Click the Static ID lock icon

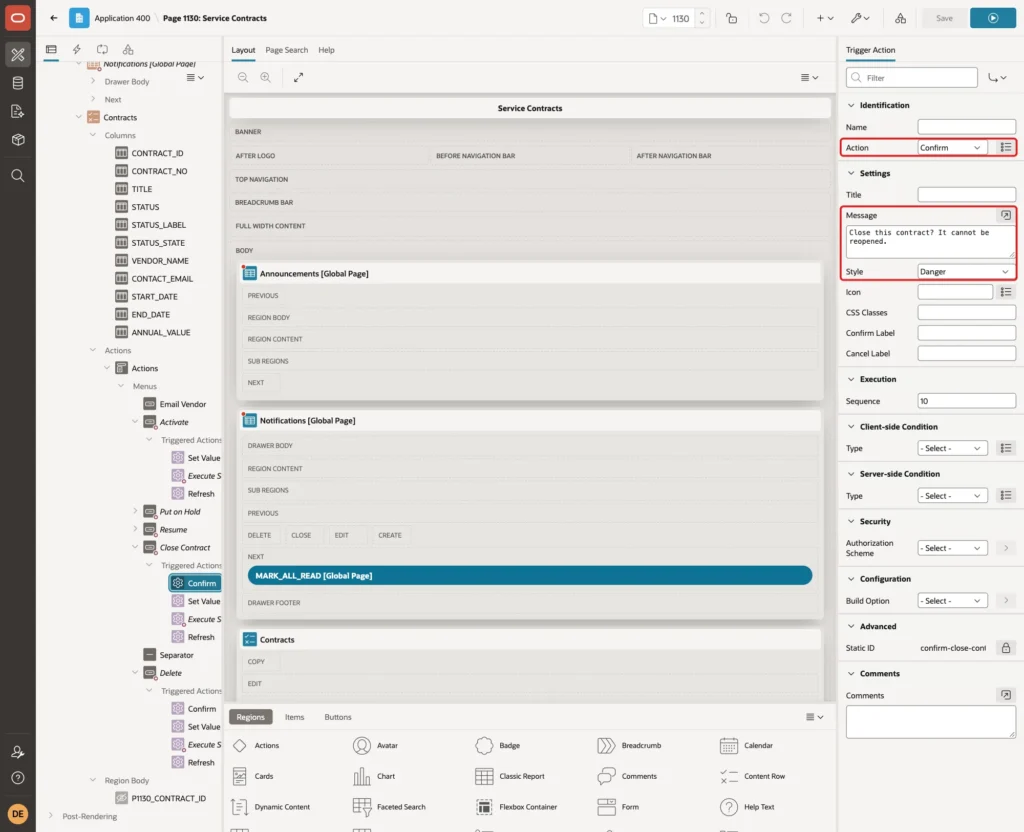pos(1006,648)
